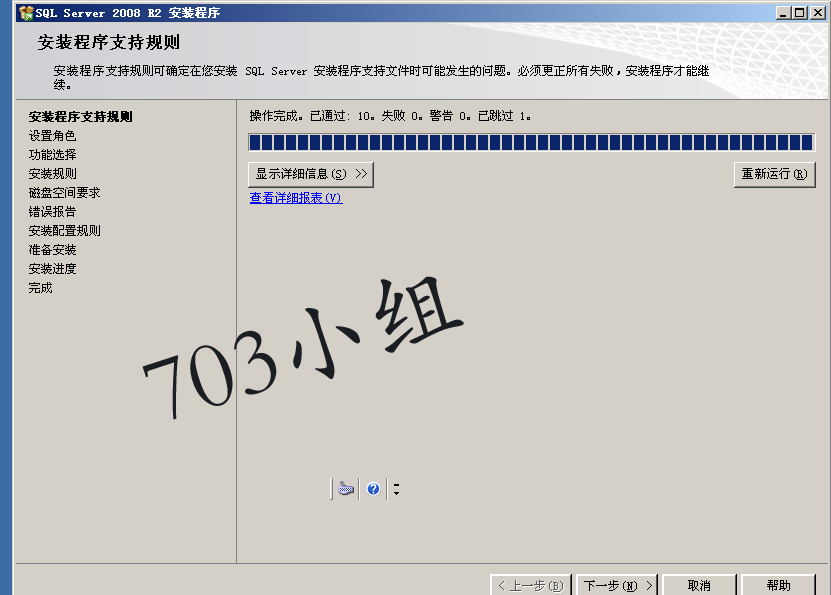Close the SQL Server setup window
Image resolution: width=831 pixels, height=595 pixels.
817,13
